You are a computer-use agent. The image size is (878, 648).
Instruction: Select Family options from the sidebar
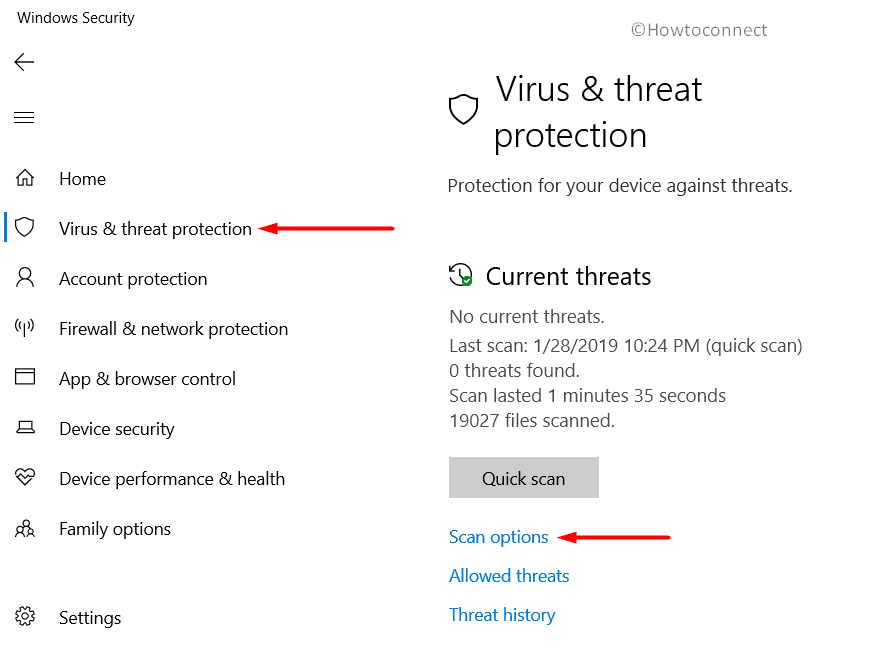tap(114, 528)
